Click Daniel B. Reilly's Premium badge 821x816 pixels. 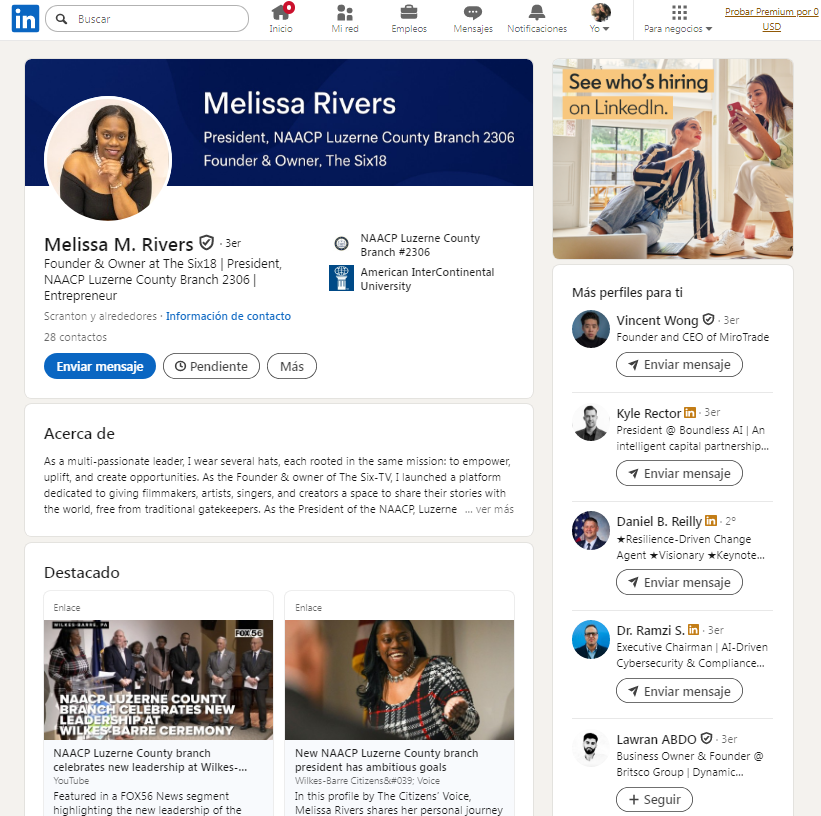click(711, 521)
